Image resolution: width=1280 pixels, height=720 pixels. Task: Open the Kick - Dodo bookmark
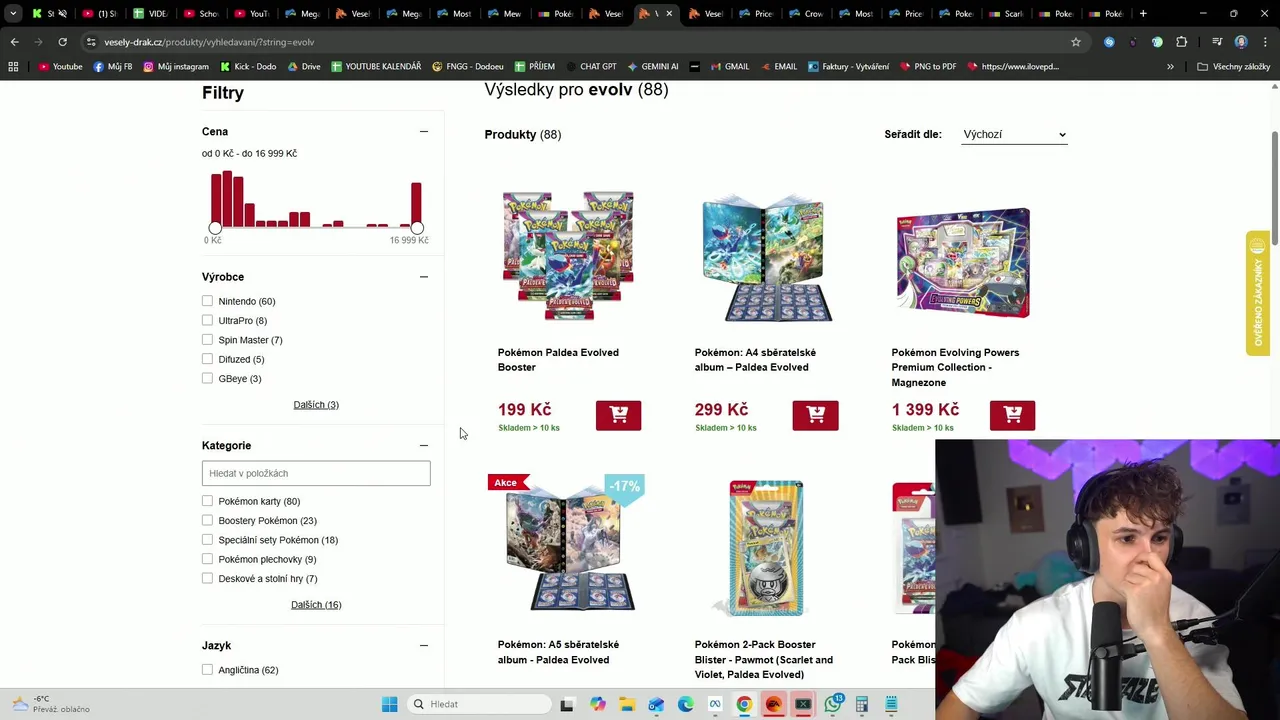click(x=248, y=67)
